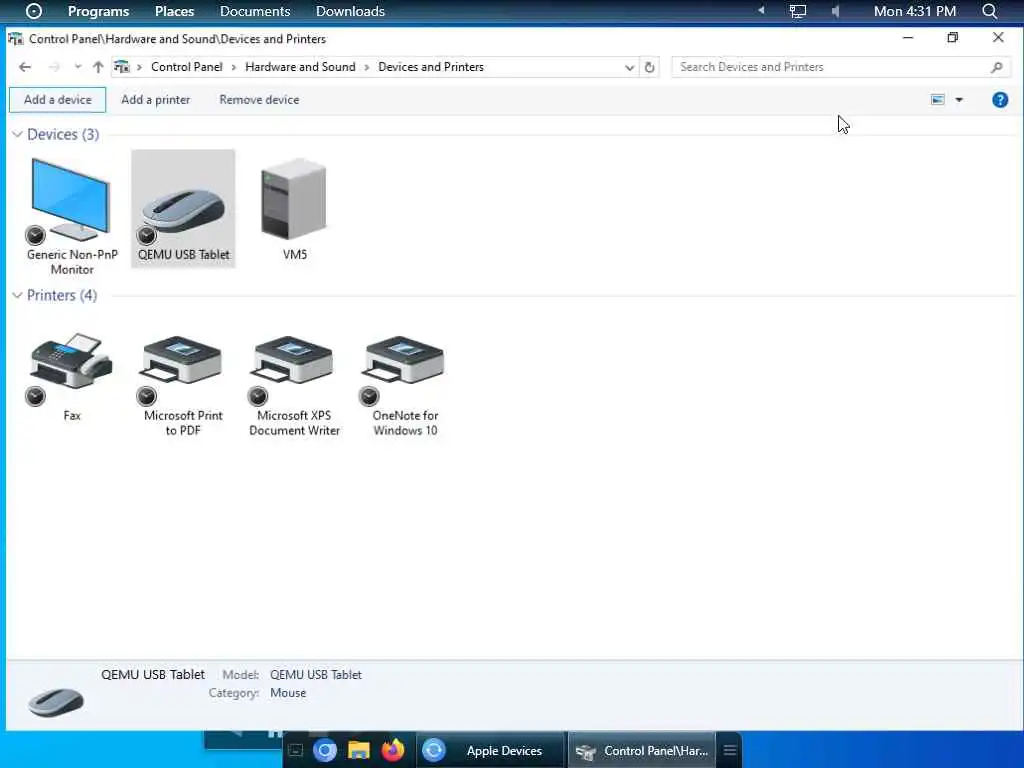
Task: Click the show desktop taskbar icon
Action: pos(295,750)
